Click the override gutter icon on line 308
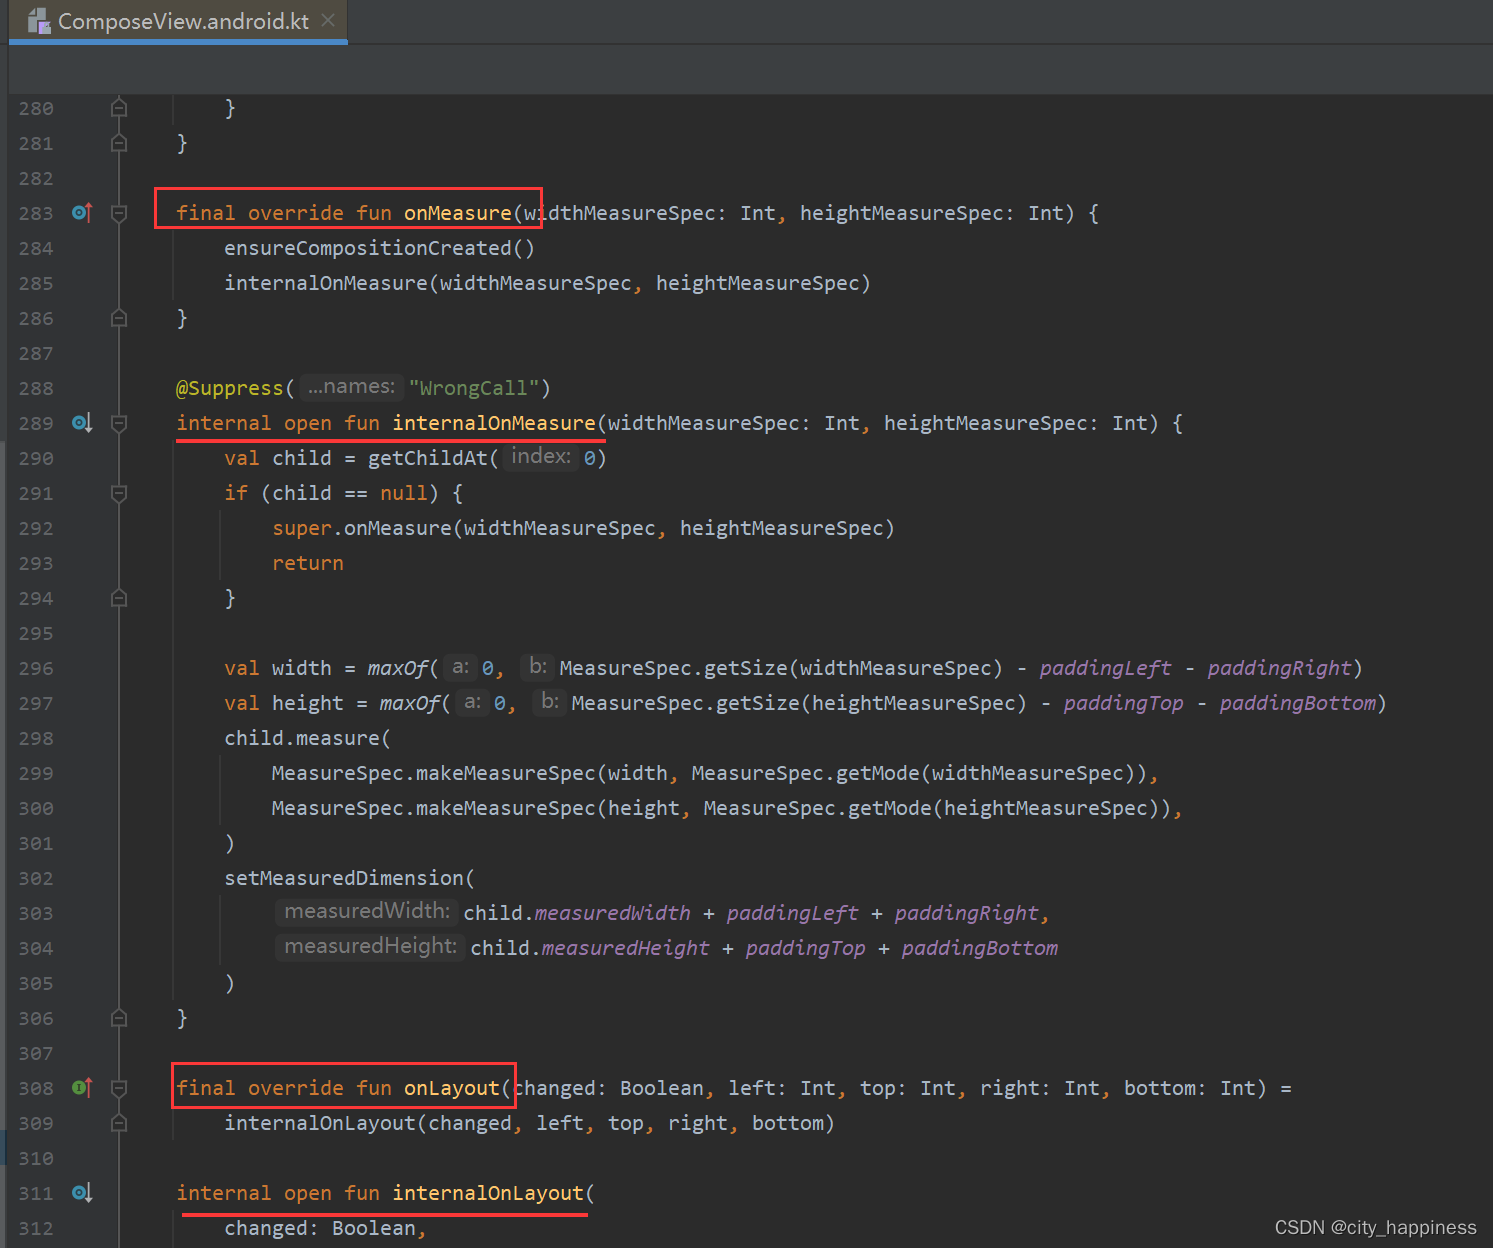 point(82,1088)
